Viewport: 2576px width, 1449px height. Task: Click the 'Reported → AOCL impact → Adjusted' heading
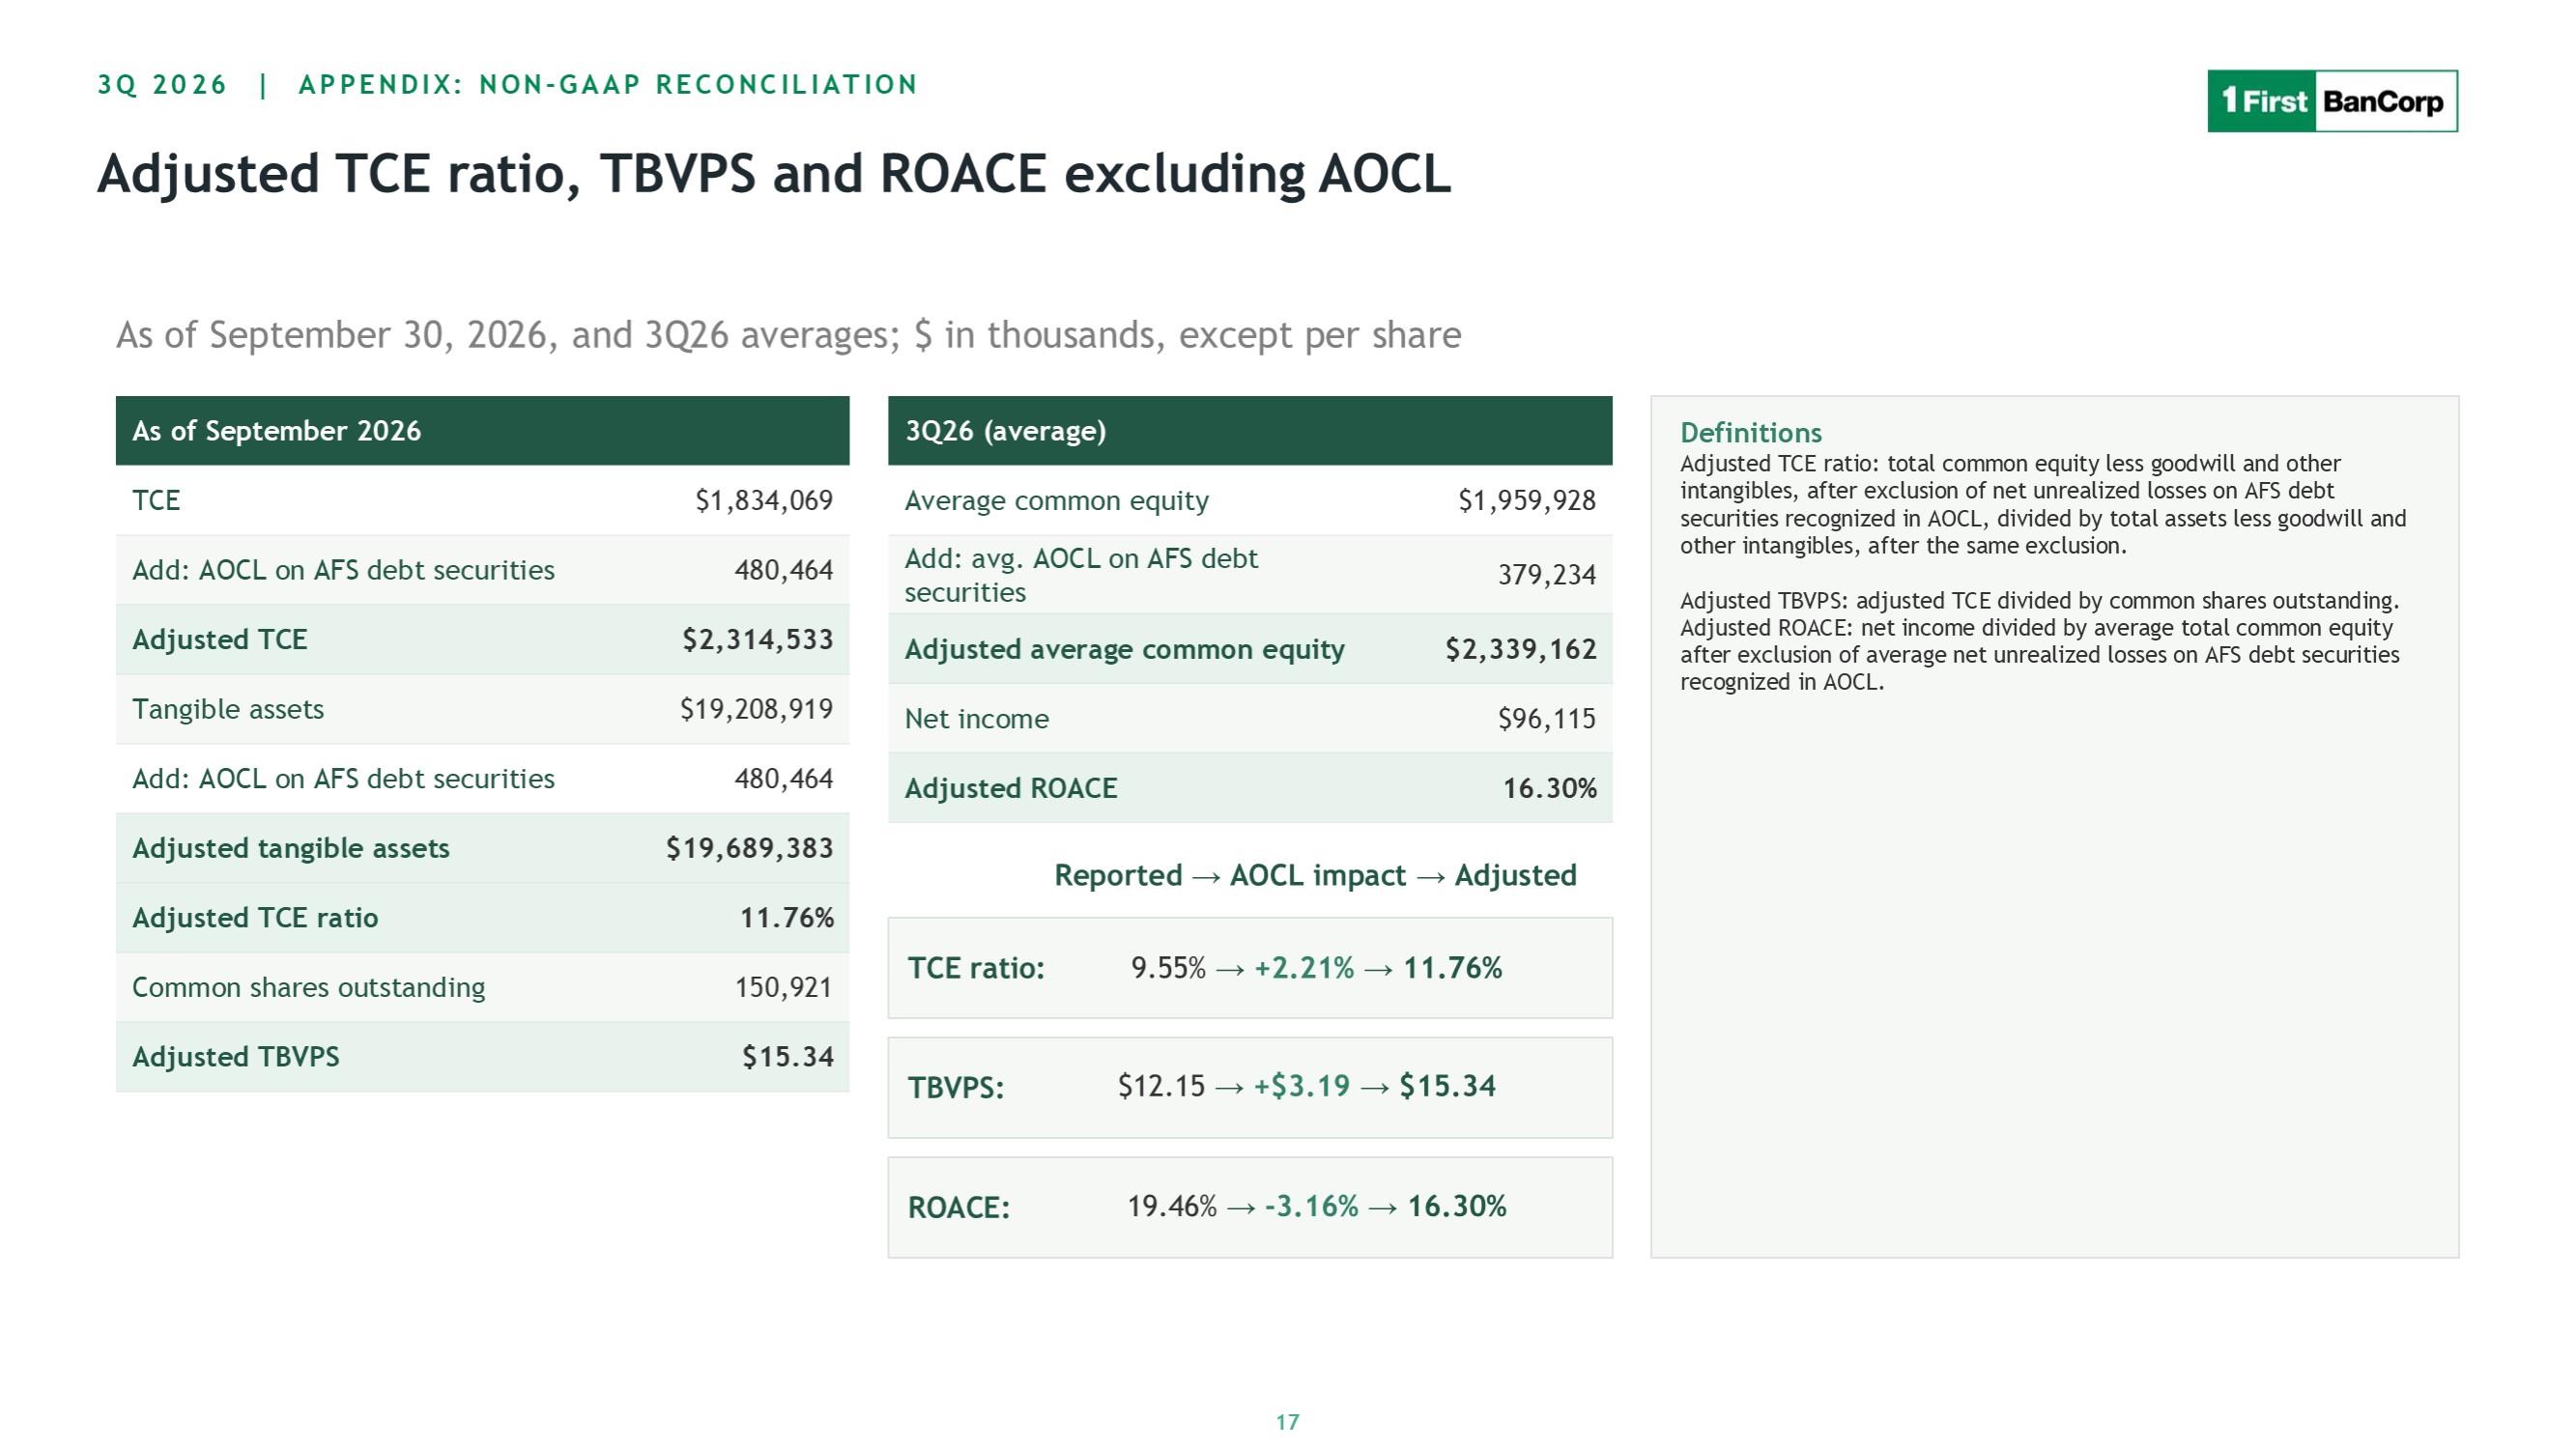point(1315,875)
